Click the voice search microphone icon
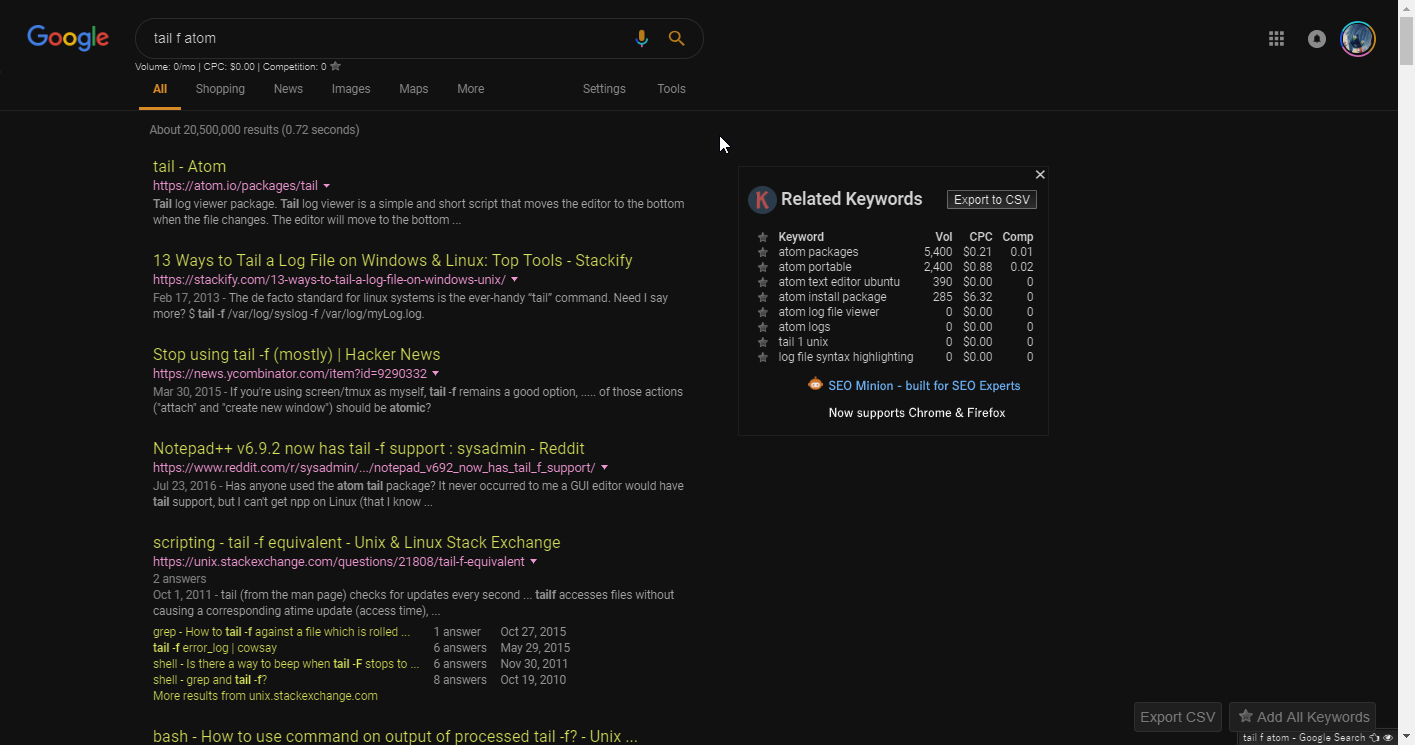This screenshot has width=1415, height=745. 641,38
